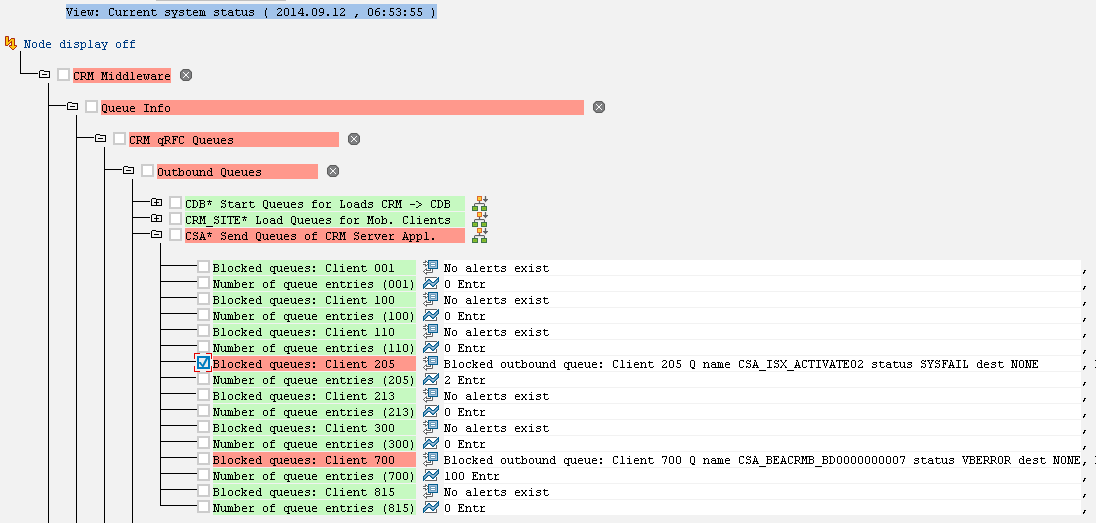Click the Current system status view header
Image resolution: width=1096 pixels, height=523 pixels.
point(251,12)
